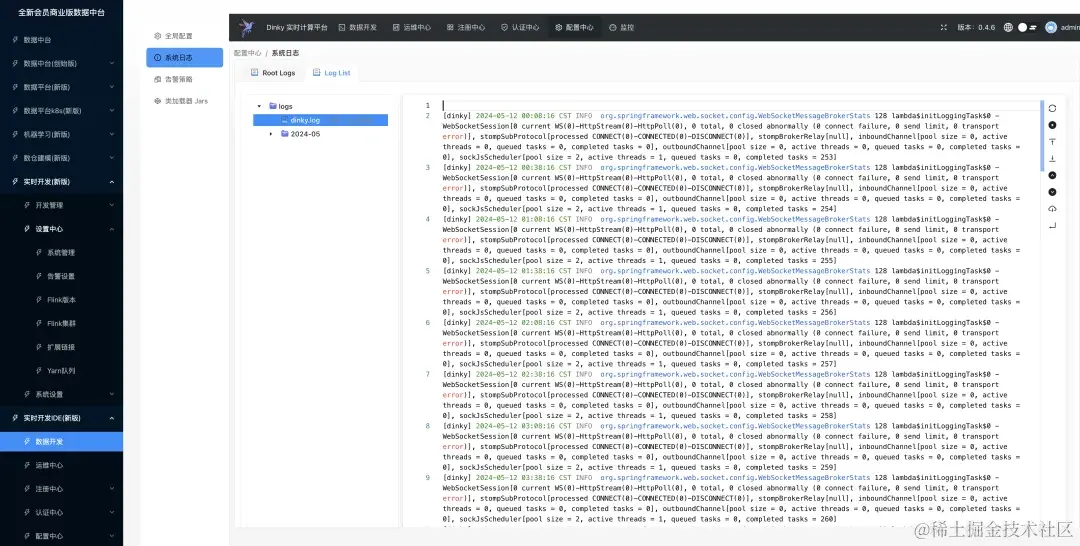Expand 系统设置 submenu chevron
The image size is (1080, 546).
[112, 395]
